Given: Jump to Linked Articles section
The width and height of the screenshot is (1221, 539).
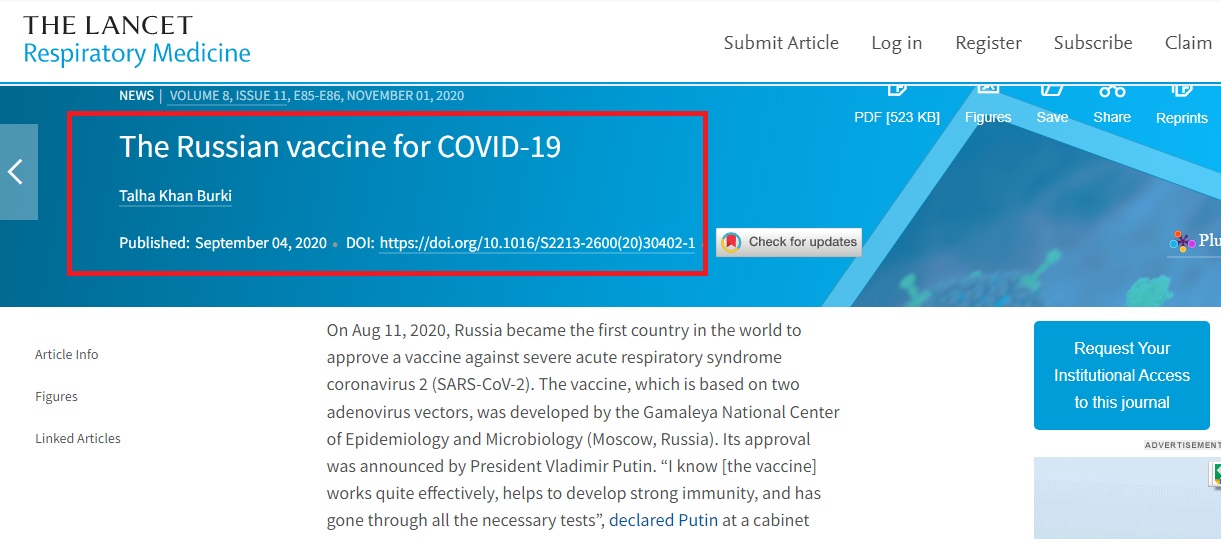Looking at the screenshot, I should pos(78,438).
